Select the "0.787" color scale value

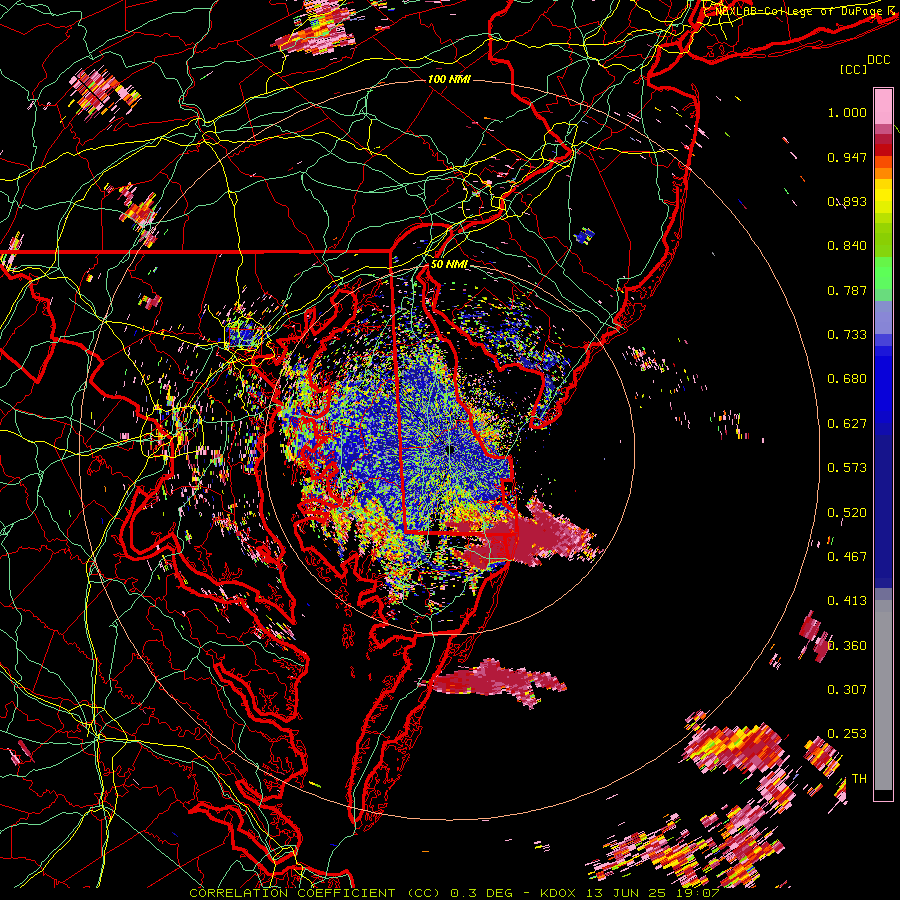[x=847, y=290]
